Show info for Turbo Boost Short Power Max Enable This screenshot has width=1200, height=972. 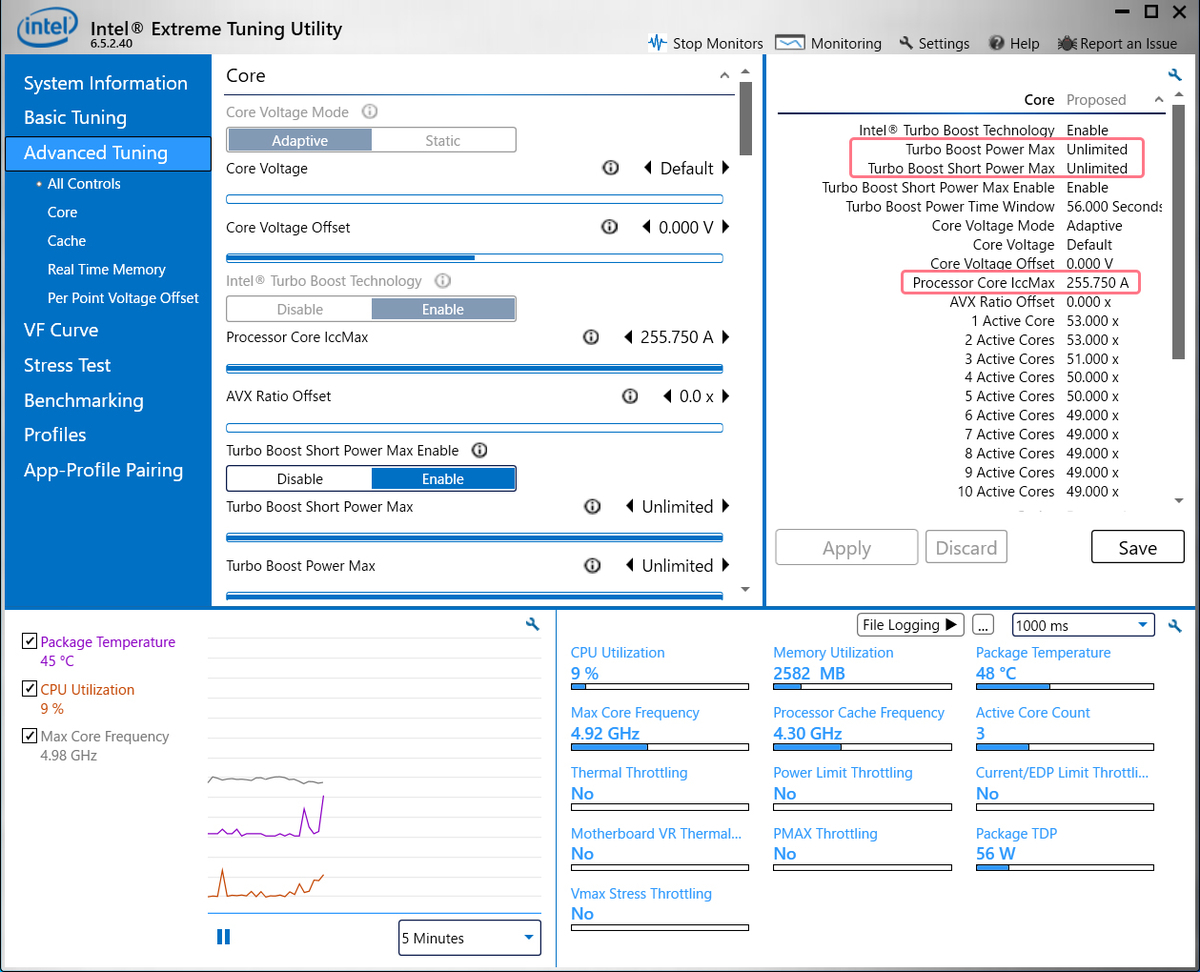(479, 450)
